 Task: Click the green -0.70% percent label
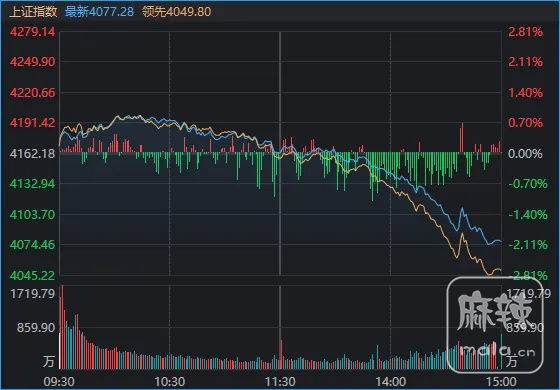(528, 184)
